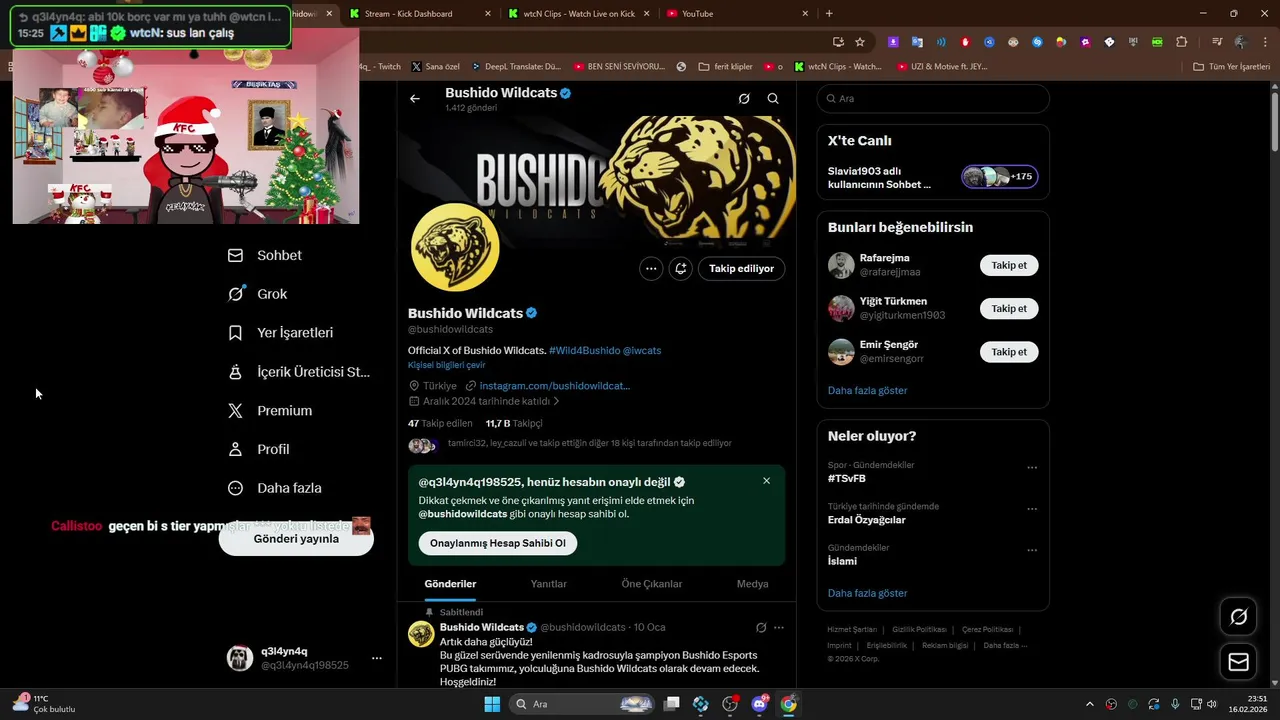Switch to the Medya tab

tap(753, 584)
